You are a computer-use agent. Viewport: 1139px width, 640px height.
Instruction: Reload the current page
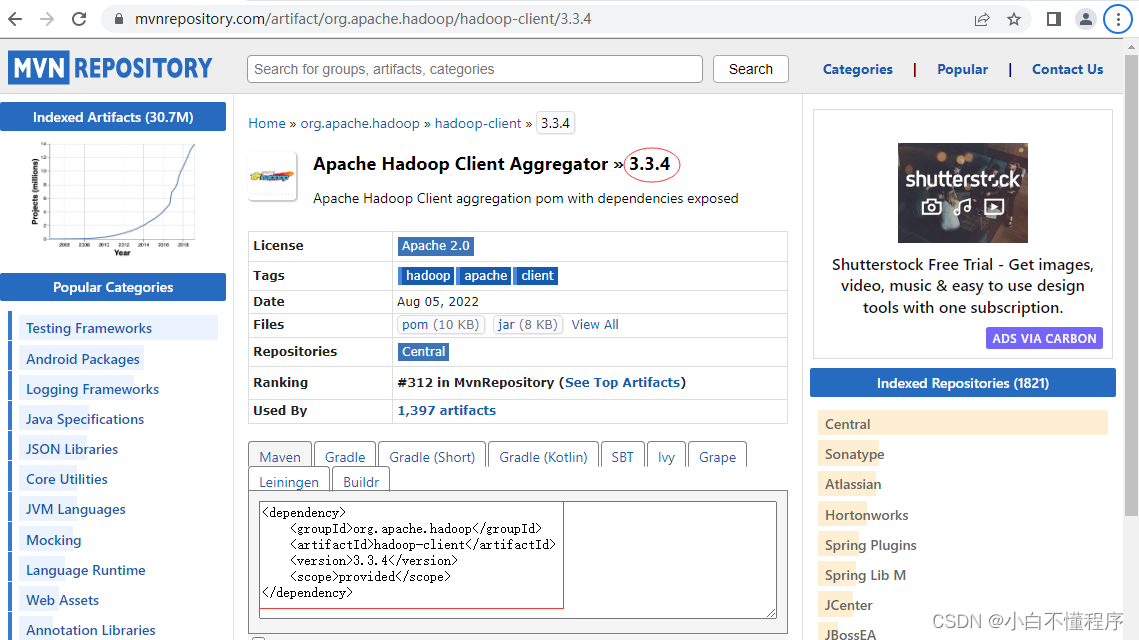click(79, 19)
